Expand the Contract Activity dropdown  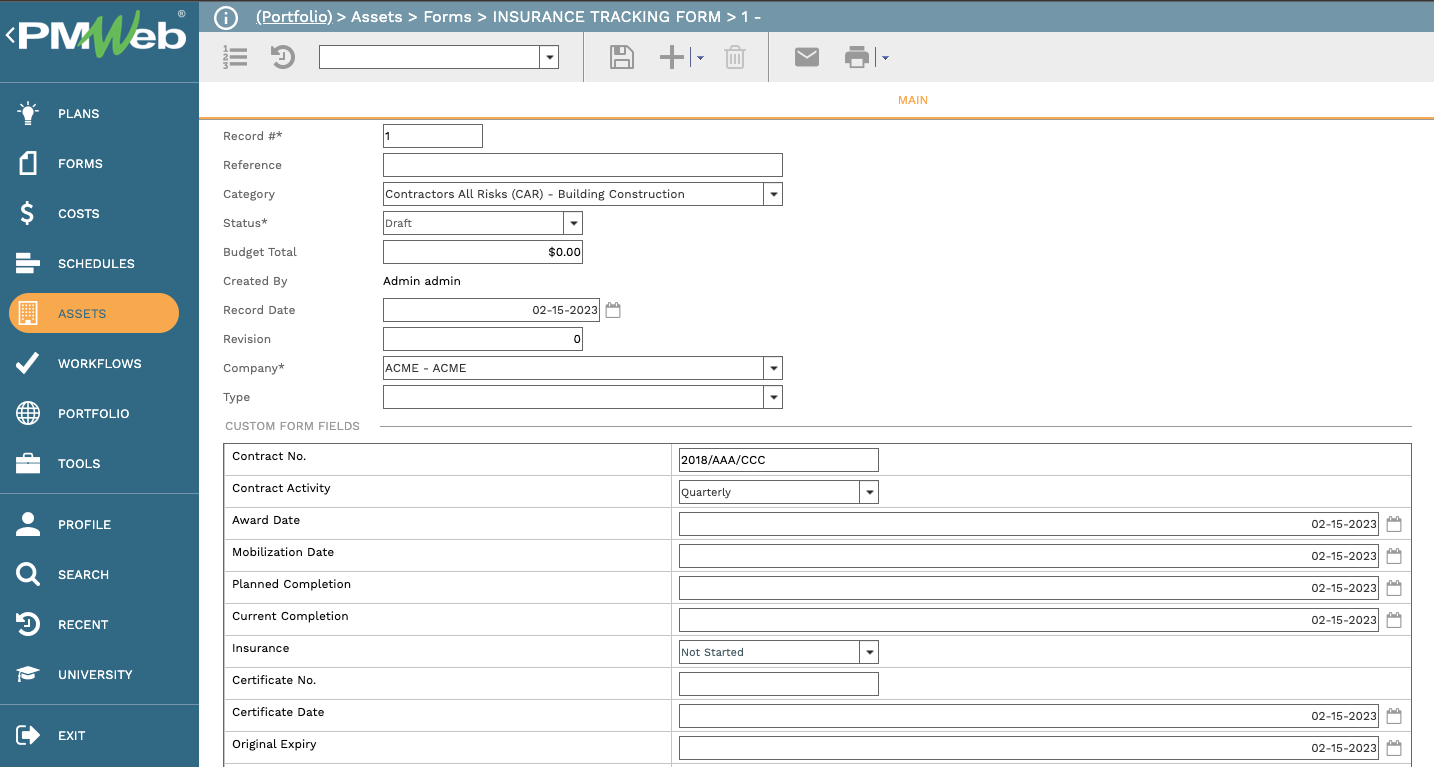coord(869,492)
